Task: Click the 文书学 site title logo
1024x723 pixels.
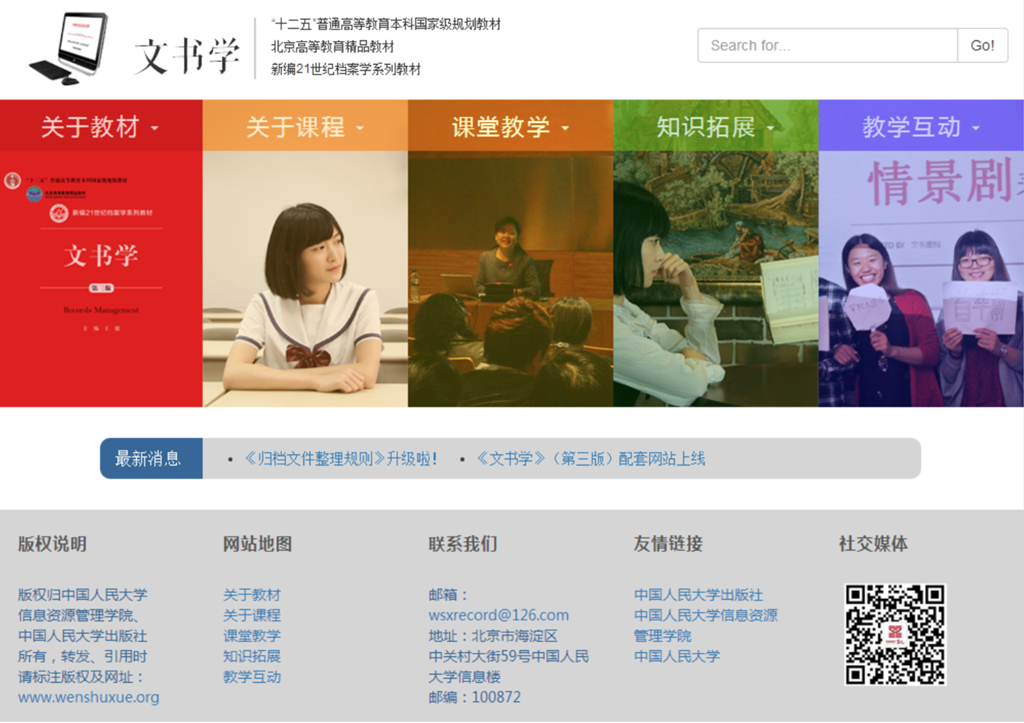Action: (187, 56)
